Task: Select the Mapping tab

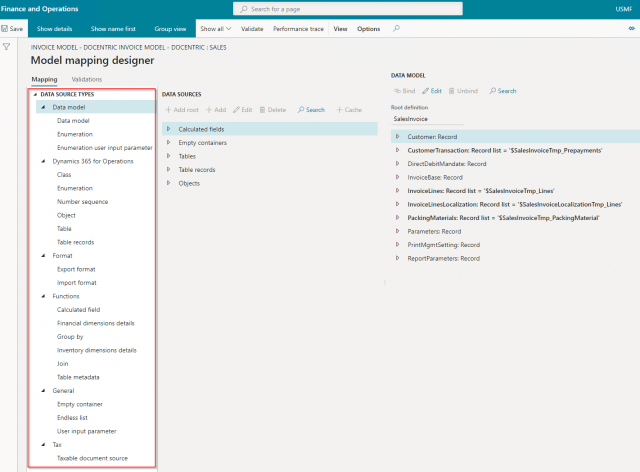Action: click(x=44, y=79)
